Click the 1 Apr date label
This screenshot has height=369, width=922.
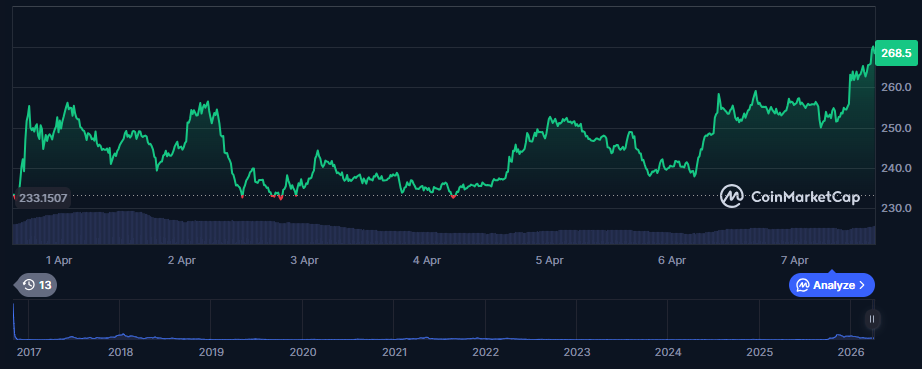click(59, 260)
